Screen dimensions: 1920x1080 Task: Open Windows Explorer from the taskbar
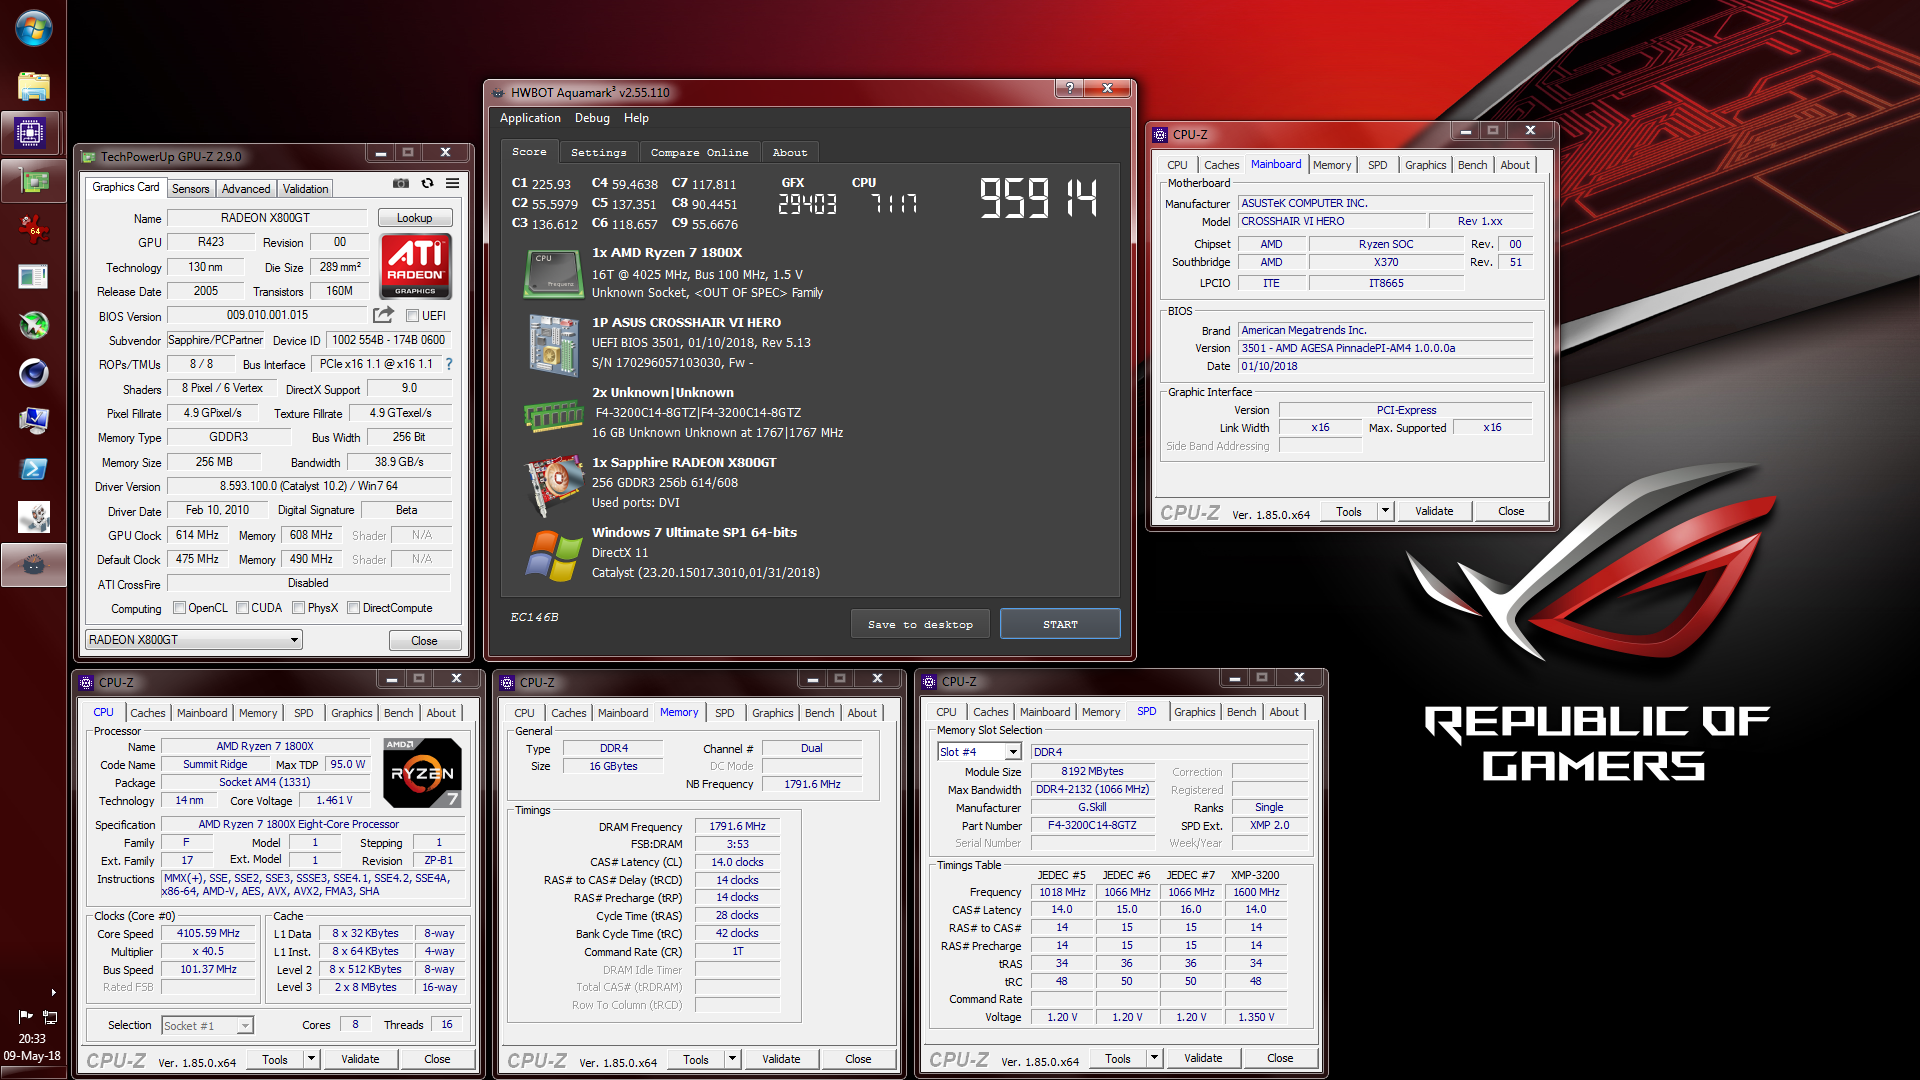(x=33, y=87)
